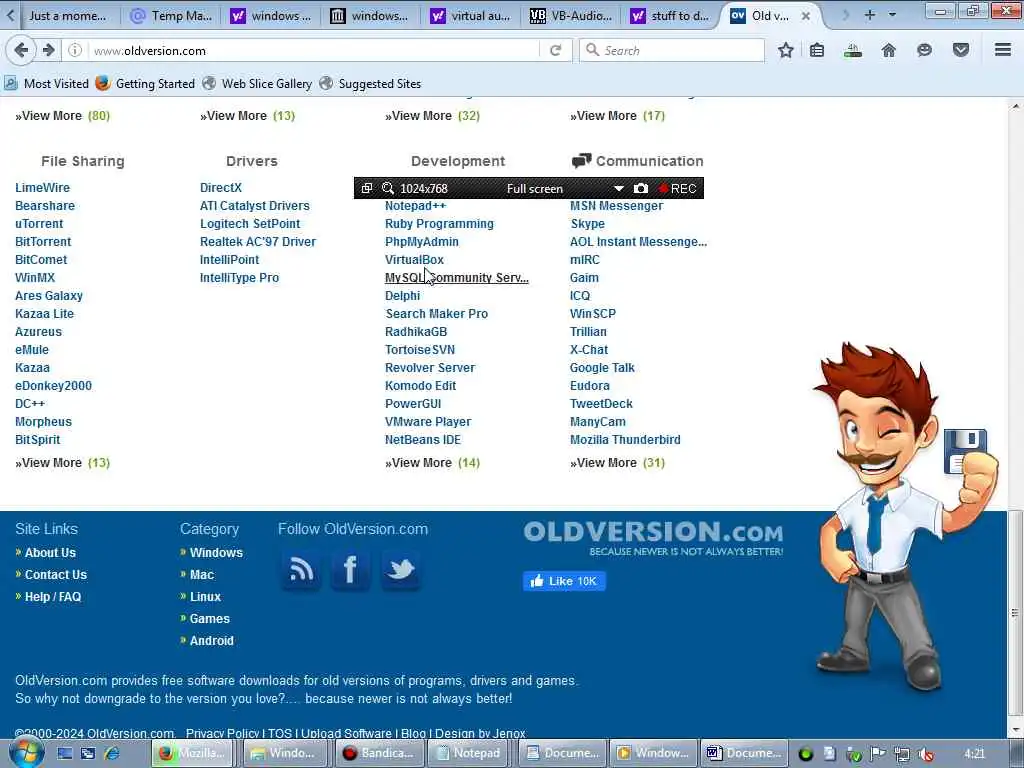Click the browser Search box

coord(672,50)
